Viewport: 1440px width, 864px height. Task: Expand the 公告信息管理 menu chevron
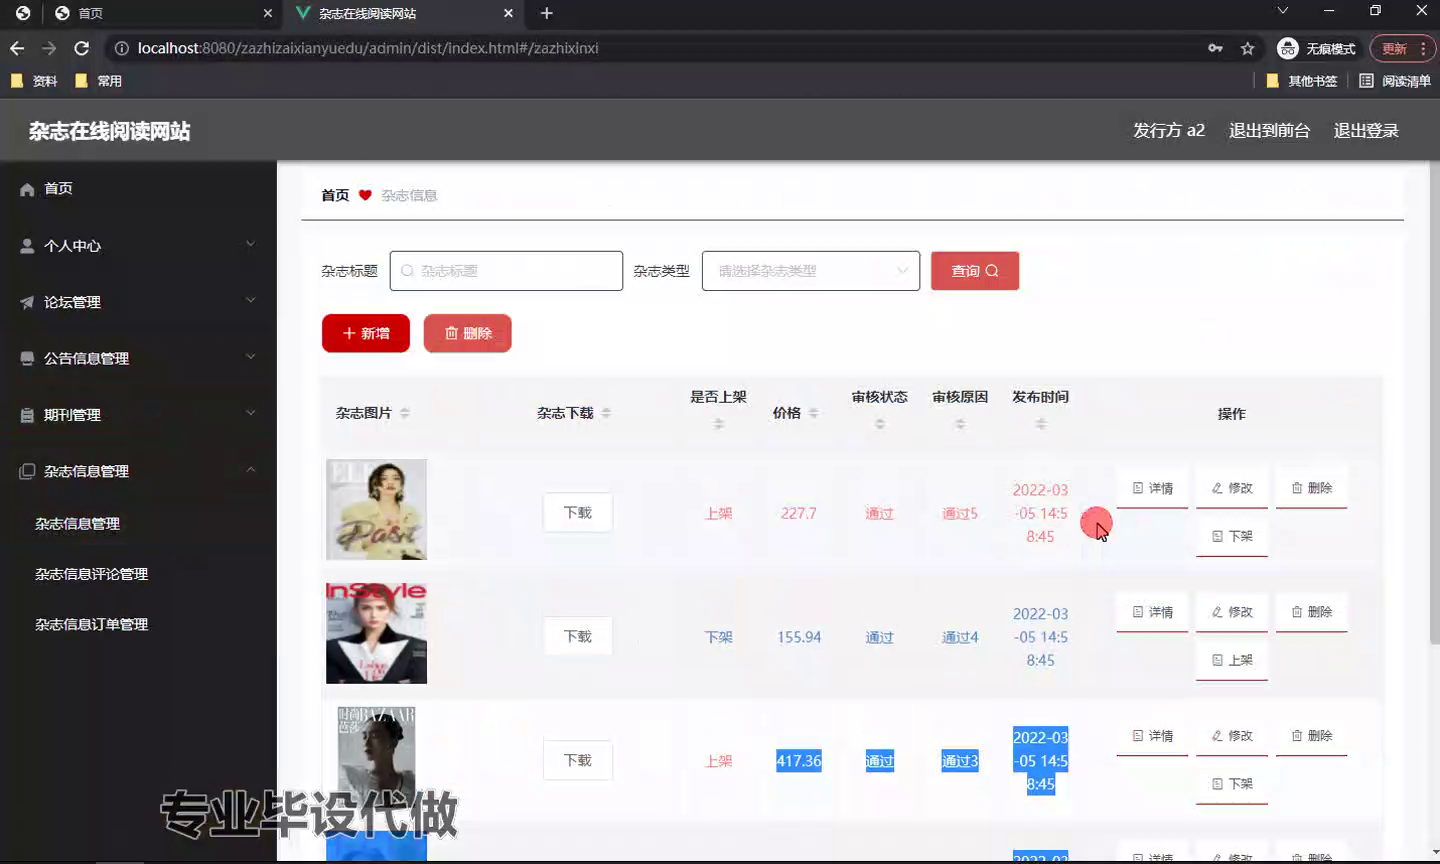251,356
